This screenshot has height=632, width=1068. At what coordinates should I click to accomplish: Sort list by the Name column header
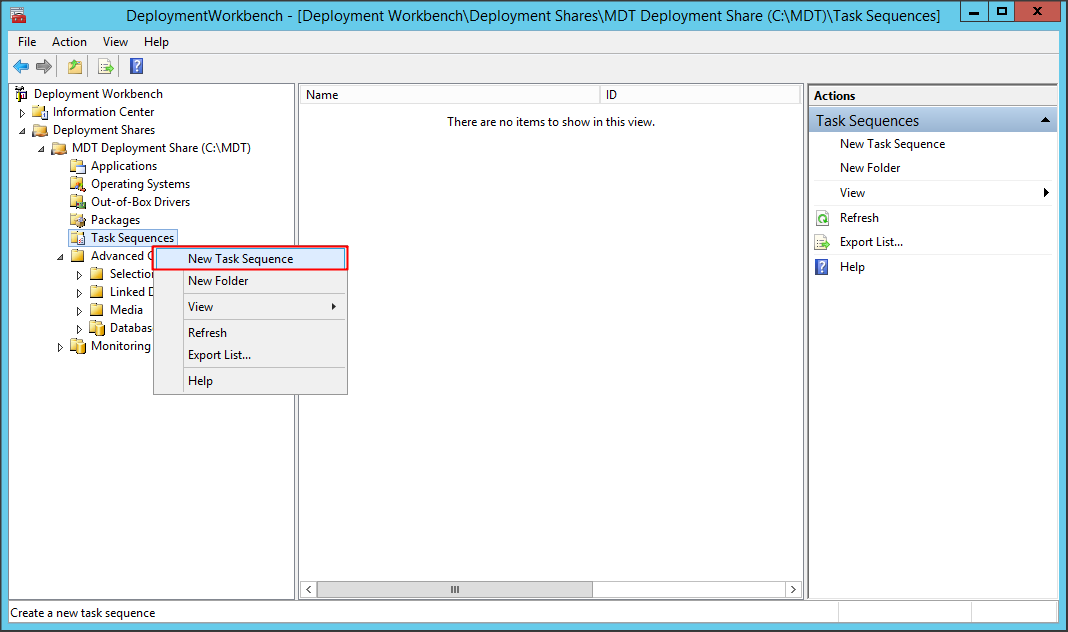click(x=448, y=95)
